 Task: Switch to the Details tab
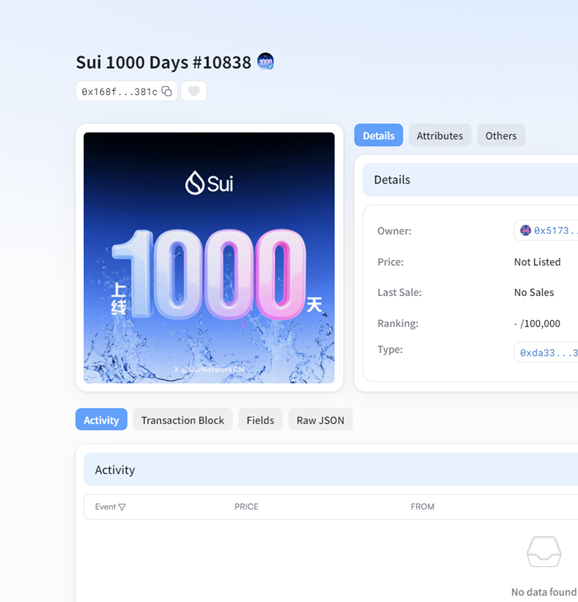click(x=379, y=135)
